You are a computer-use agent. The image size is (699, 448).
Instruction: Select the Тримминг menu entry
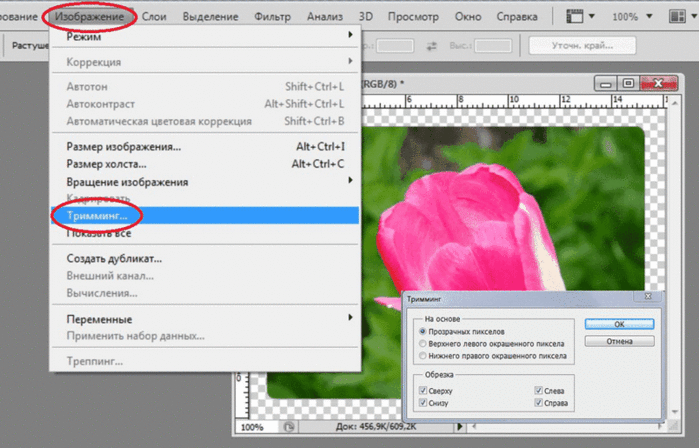point(205,216)
